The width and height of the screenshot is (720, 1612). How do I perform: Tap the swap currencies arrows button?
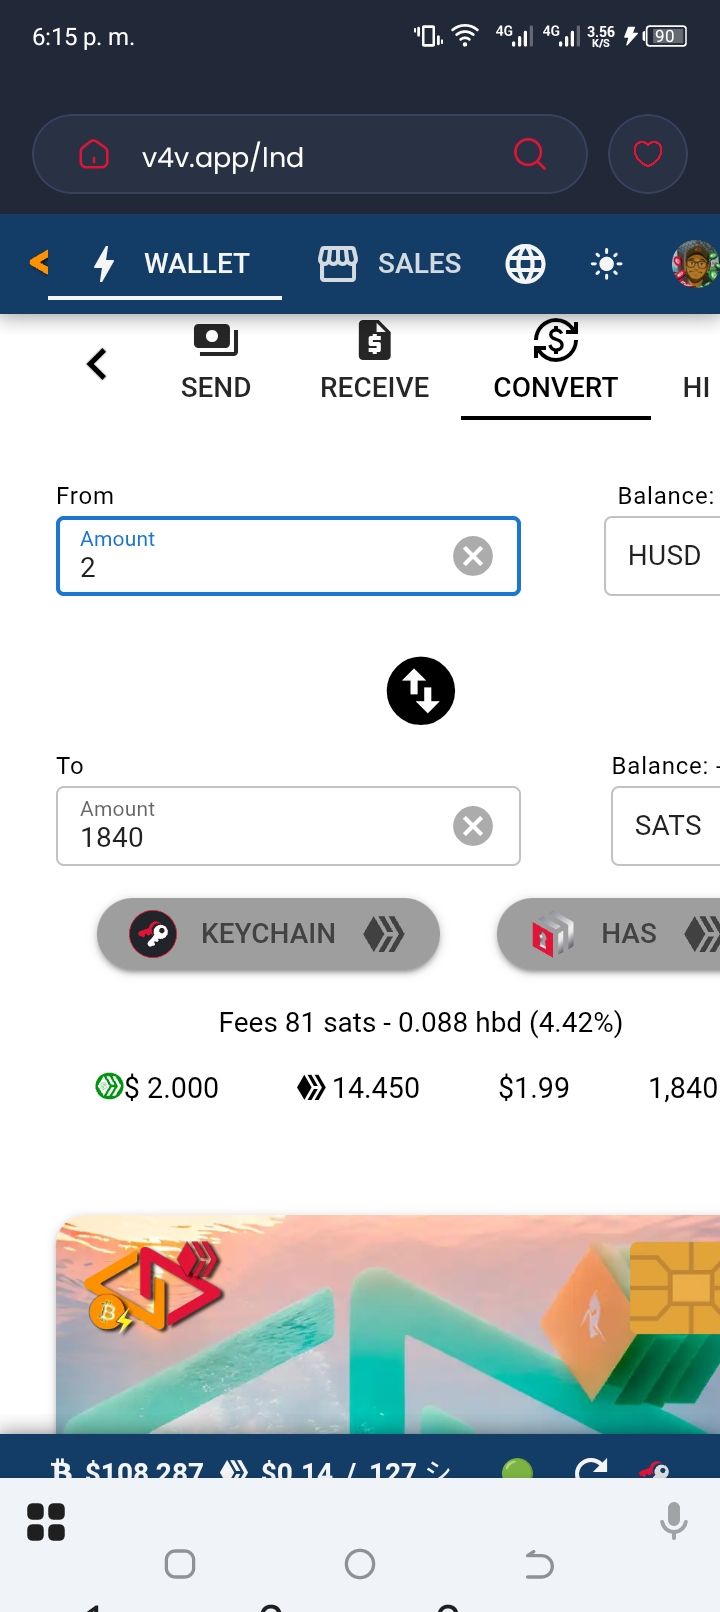click(421, 691)
